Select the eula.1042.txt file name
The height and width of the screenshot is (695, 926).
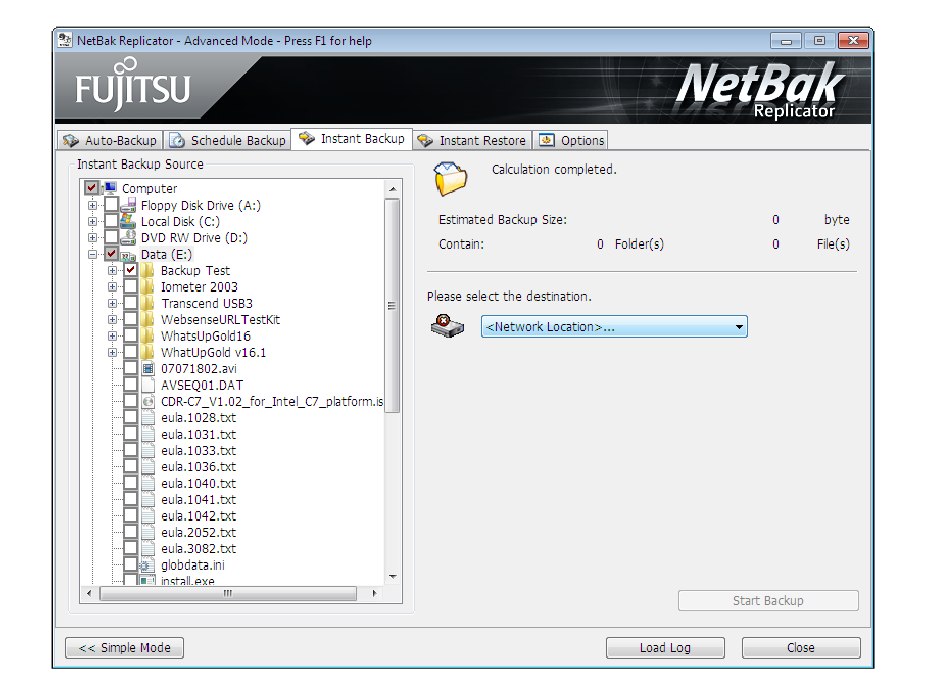198,516
